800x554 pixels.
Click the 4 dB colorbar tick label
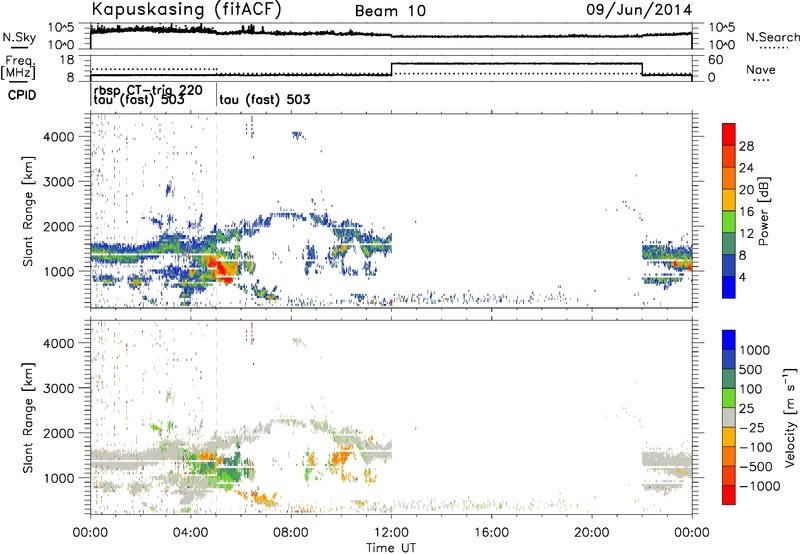(742, 277)
